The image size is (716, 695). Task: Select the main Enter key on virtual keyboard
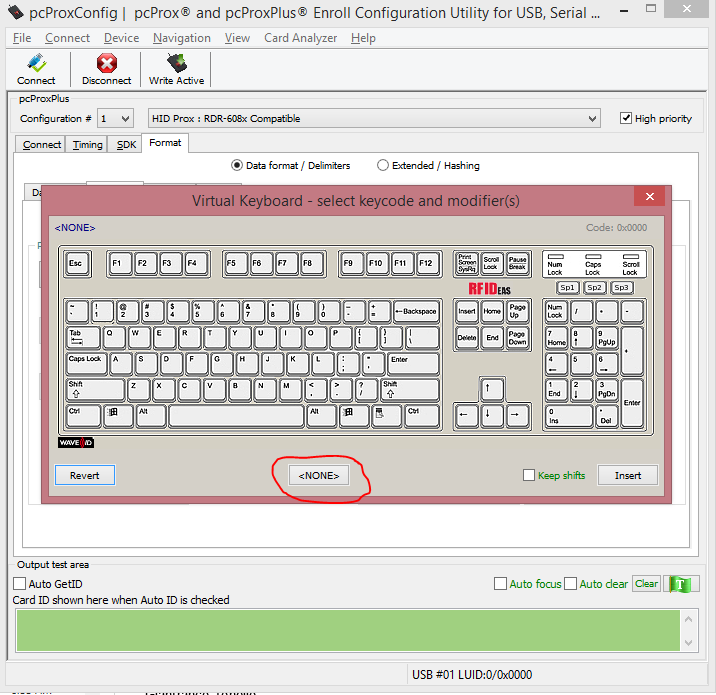(x=413, y=364)
